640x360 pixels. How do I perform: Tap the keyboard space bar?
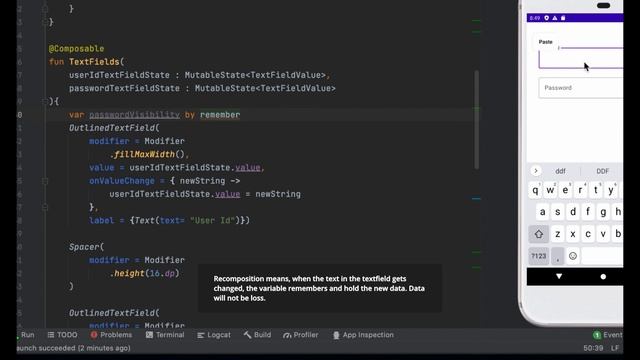(602, 256)
